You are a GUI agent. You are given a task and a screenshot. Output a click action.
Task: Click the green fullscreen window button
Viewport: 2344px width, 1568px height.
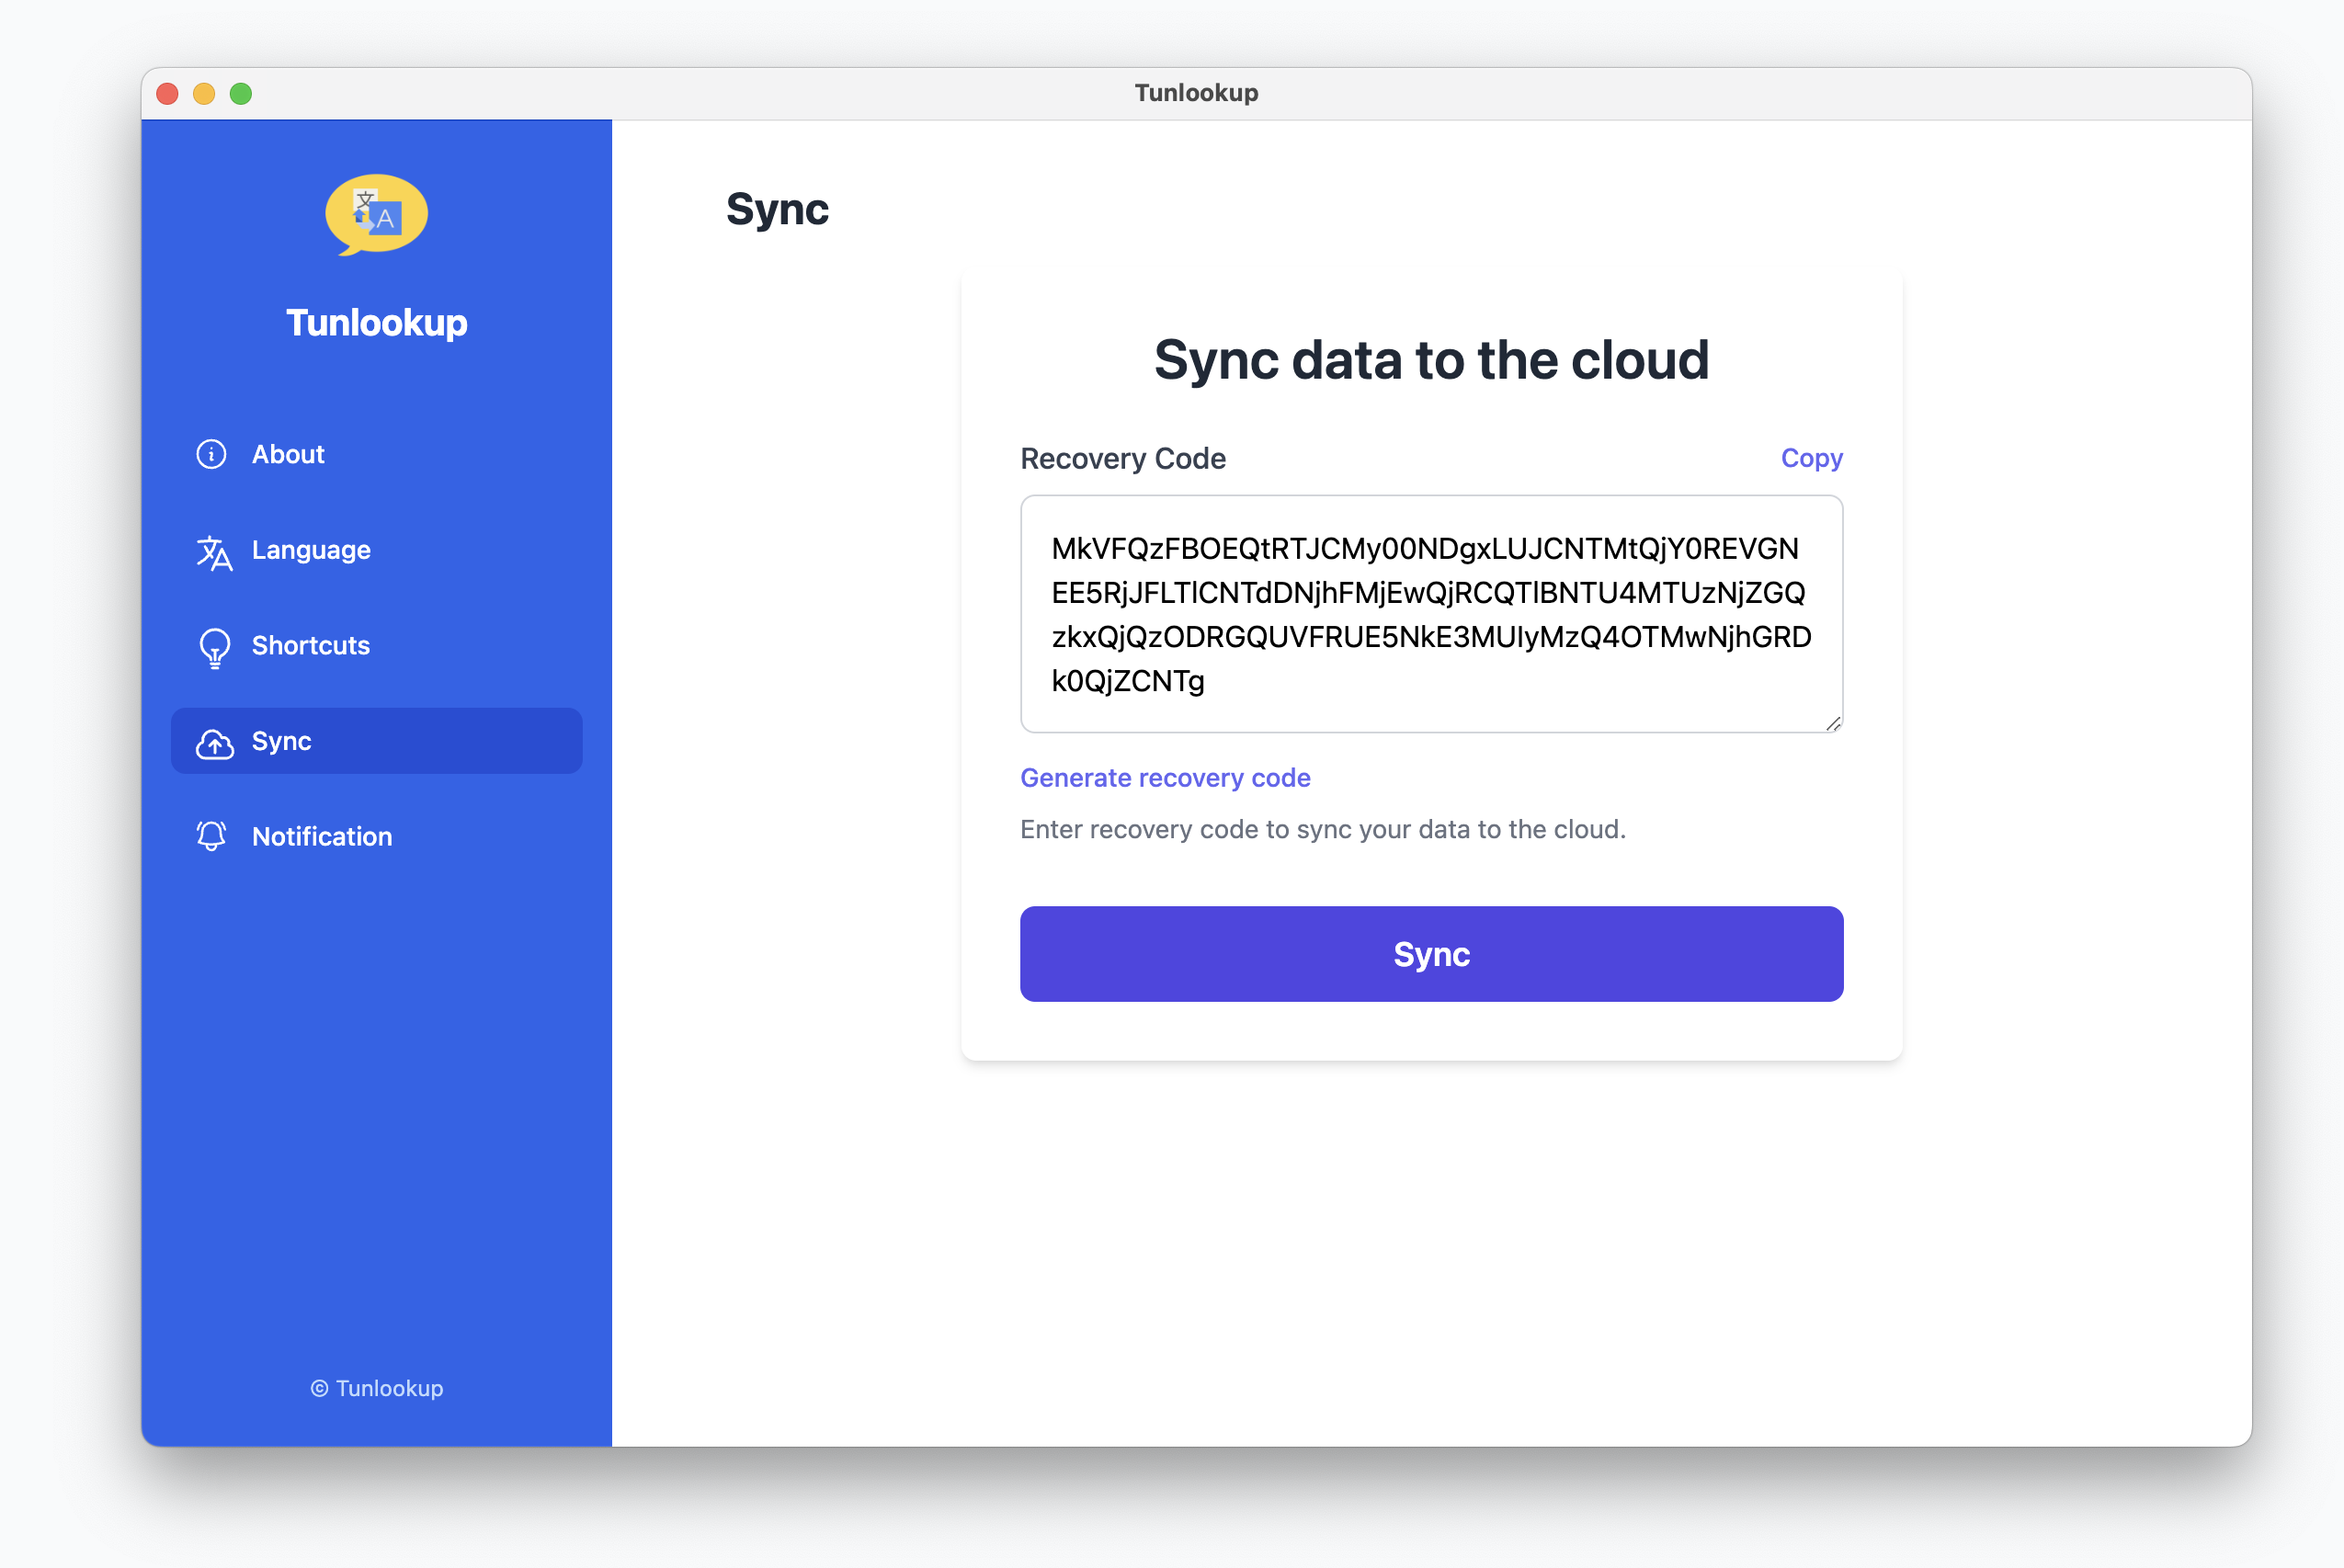click(x=241, y=94)
